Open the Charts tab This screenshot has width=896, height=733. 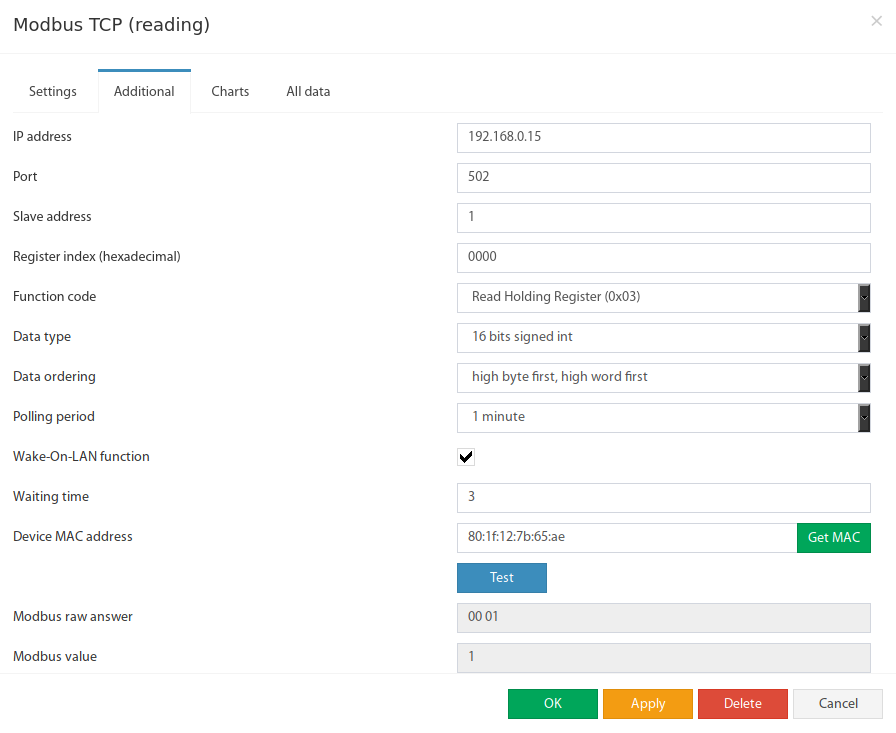(x=230, y=91)
